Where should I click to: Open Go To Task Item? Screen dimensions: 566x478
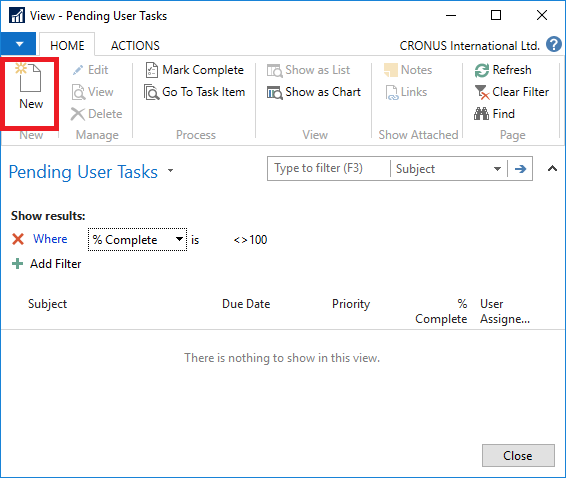[194, 92]
